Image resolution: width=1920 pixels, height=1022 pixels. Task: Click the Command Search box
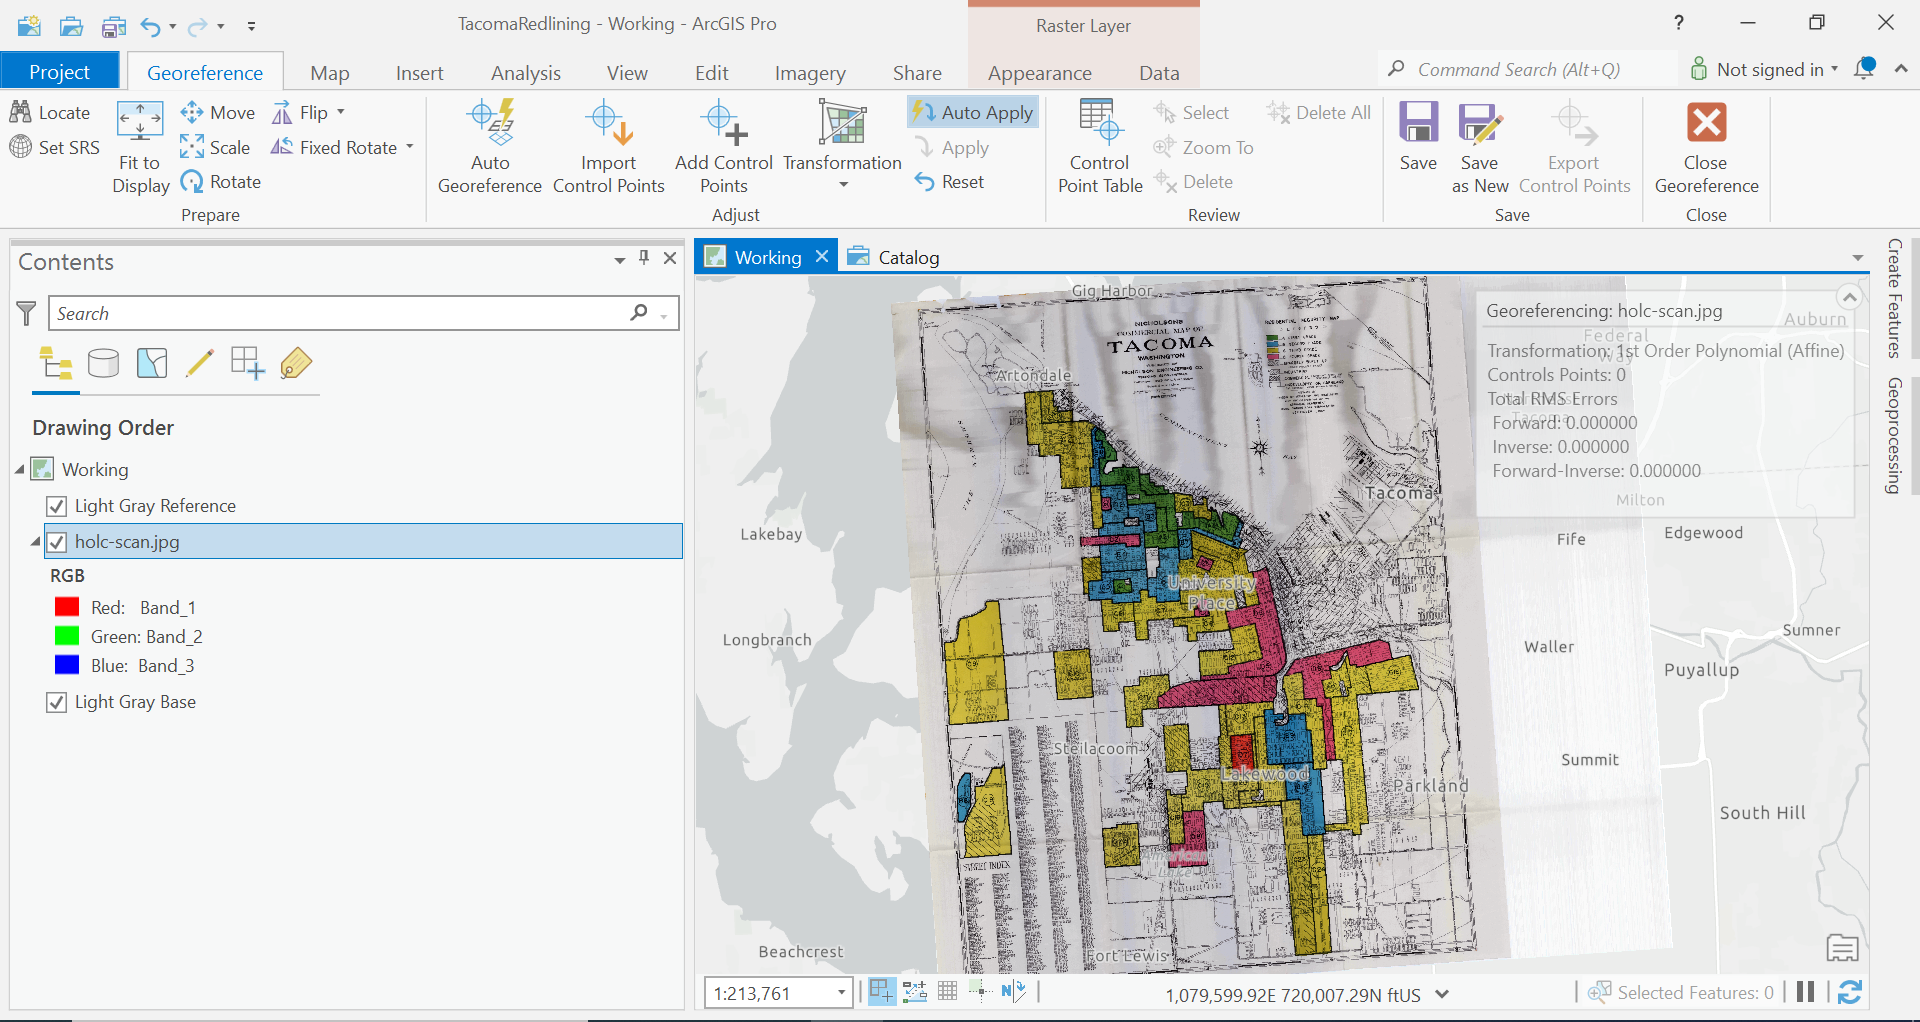pyautogui.click(x=1527, y=69)
